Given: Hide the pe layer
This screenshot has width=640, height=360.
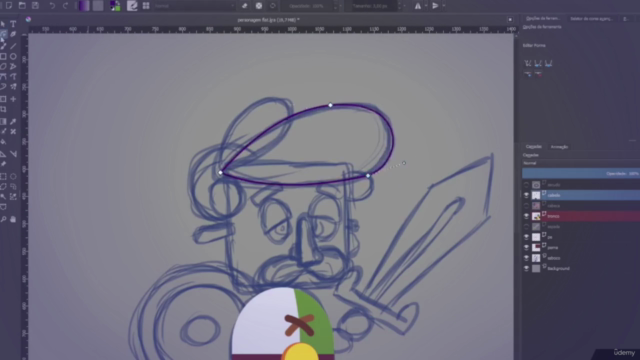Looking at the screenshot, I should 526,237.
